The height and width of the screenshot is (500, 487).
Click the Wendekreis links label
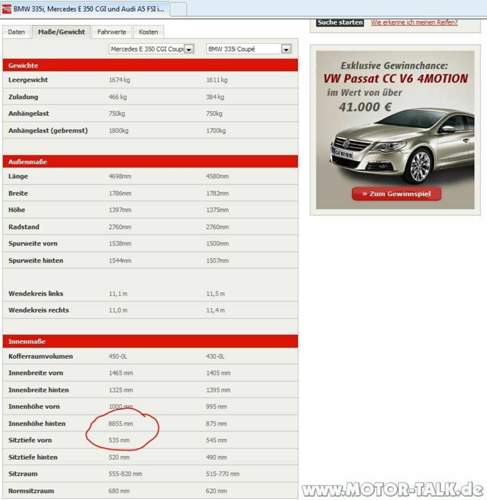coord(36,294)
